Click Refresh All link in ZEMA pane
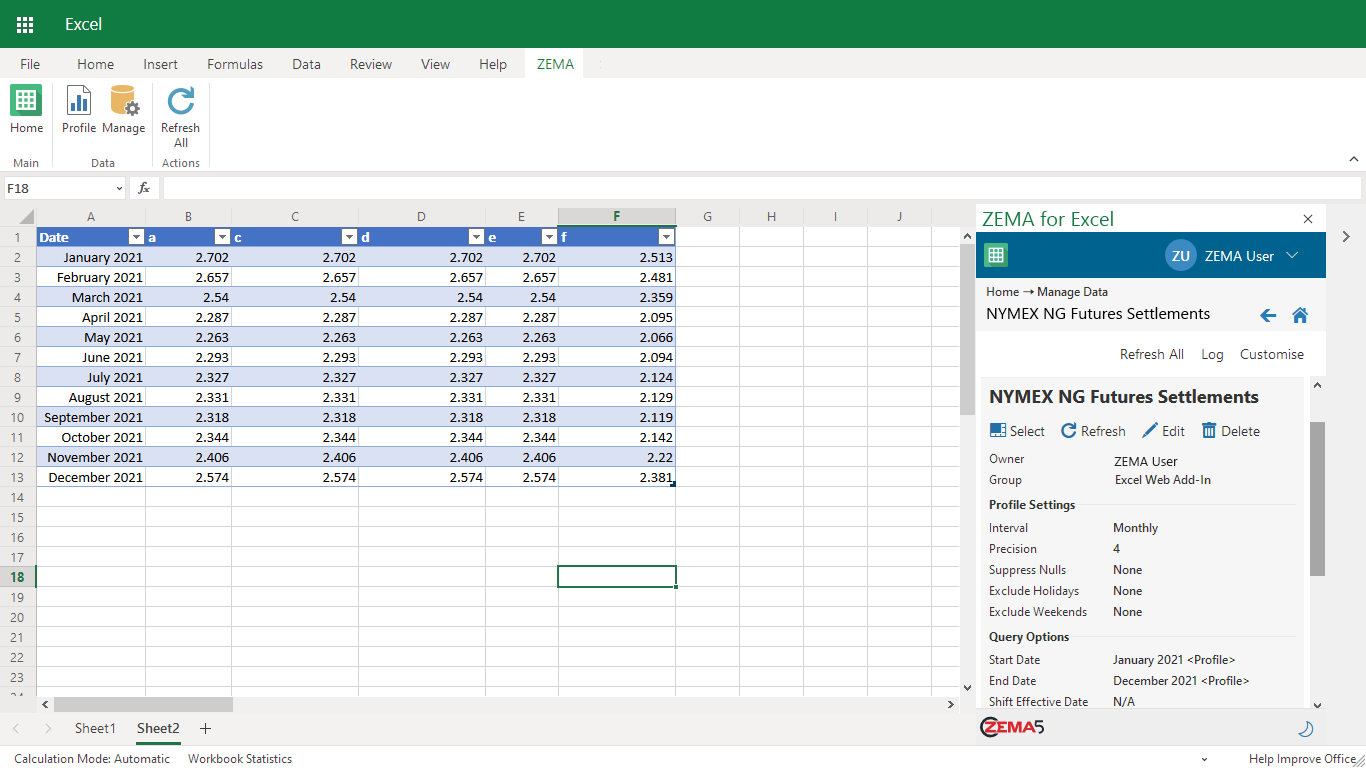Viewport: 1366px width, 768px height. tap(1152, 354)
